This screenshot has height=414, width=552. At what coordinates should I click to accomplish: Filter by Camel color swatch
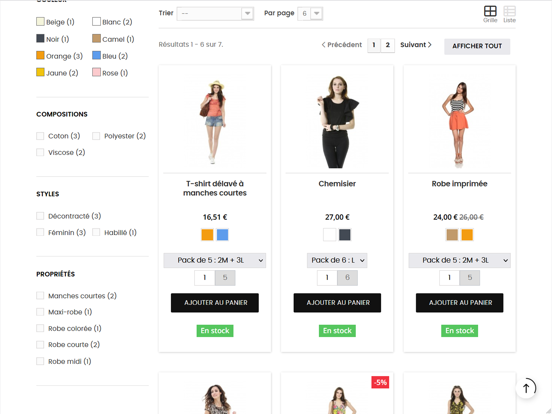[96, 38]
